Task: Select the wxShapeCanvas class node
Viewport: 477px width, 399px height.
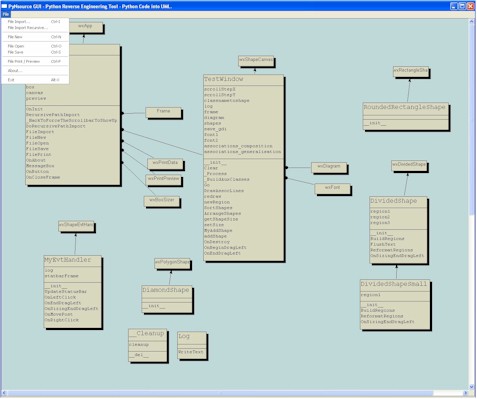Action: pos(256,61)
